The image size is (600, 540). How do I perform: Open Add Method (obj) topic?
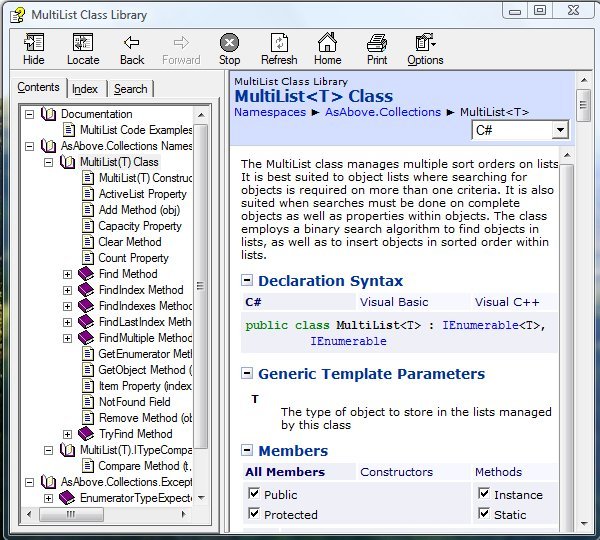click(139, 210)
